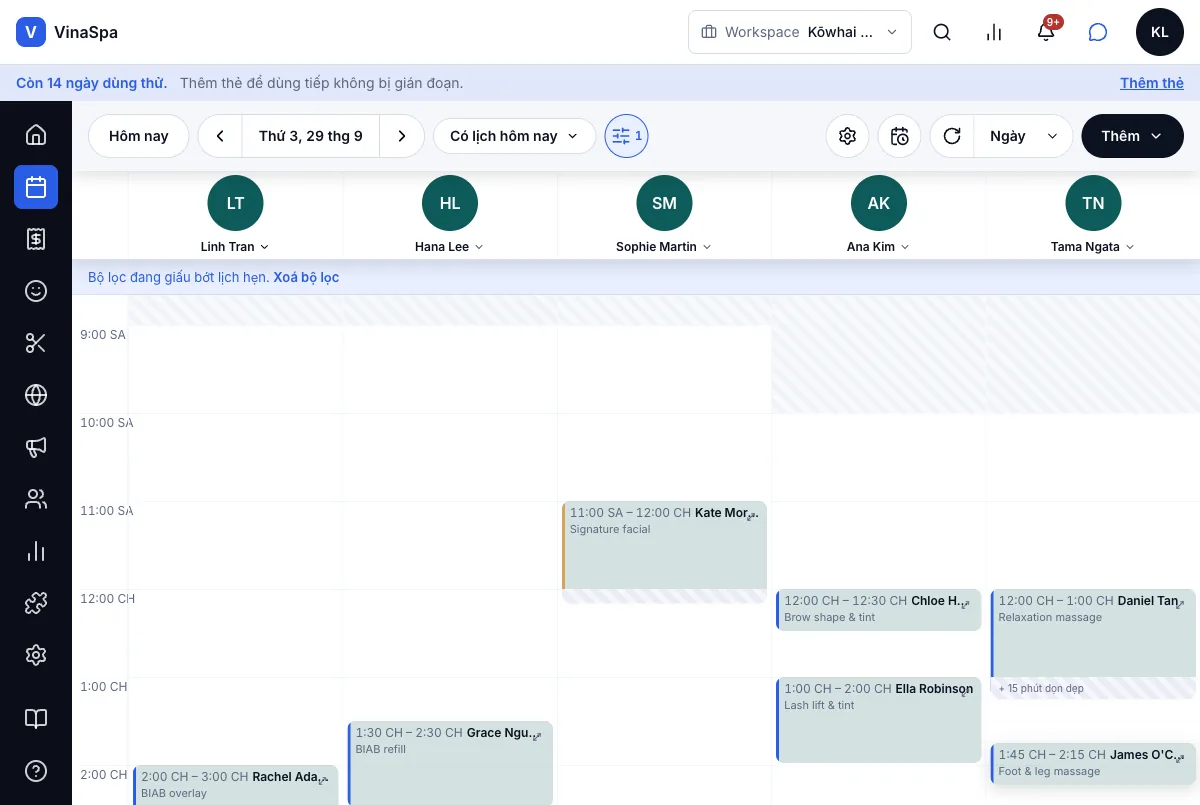This screenshot has height=805, width=1200.
Task: Open the calendar clock icon button
Action: (x=900, y=136)
